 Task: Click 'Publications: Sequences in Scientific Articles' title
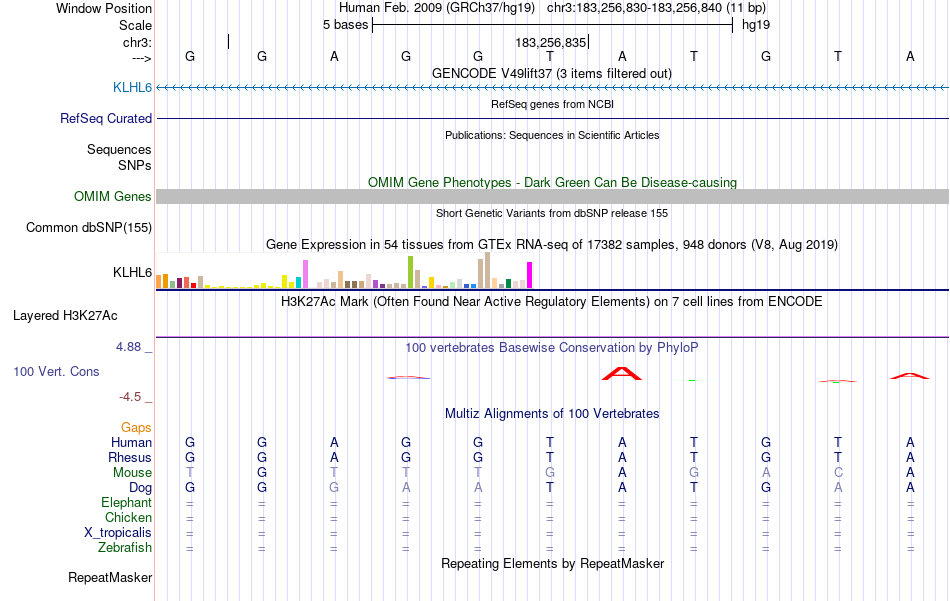pos(552,135)
